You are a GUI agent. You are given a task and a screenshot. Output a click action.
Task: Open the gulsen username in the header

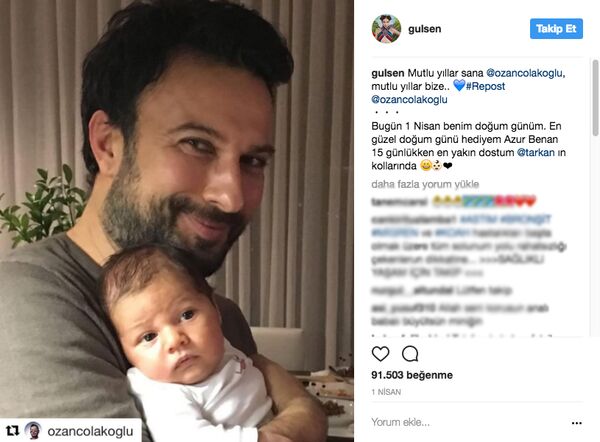425,29
